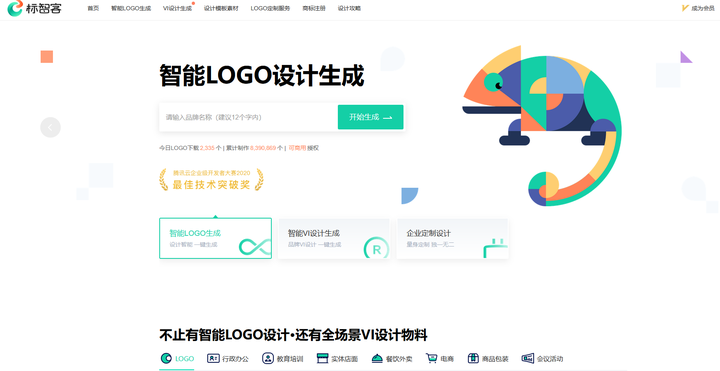This screenshot has height=371, width=720.
Task: Switch to the LOGO scene tab label
Action: tap(185, 359)
